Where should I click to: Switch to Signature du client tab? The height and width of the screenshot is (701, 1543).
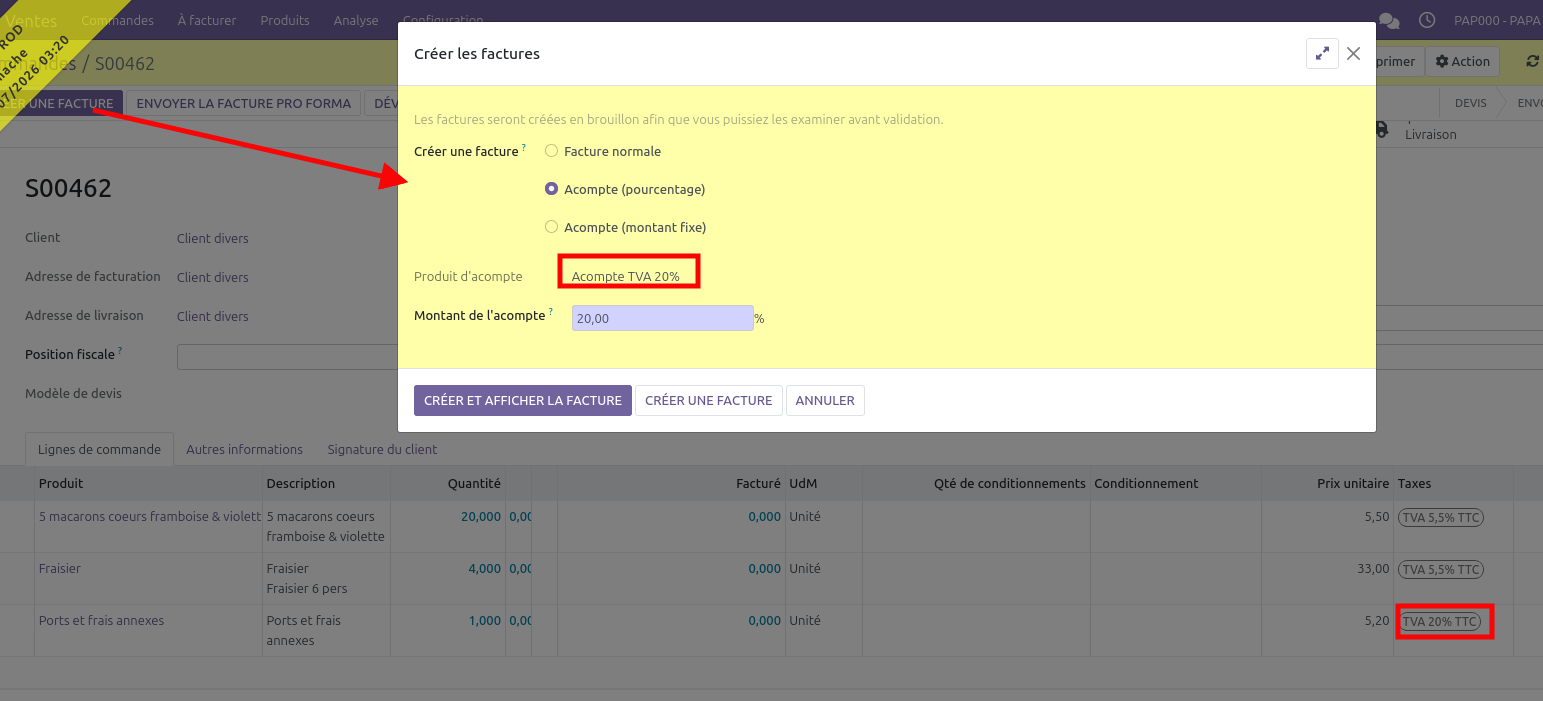tap(382, 449)
